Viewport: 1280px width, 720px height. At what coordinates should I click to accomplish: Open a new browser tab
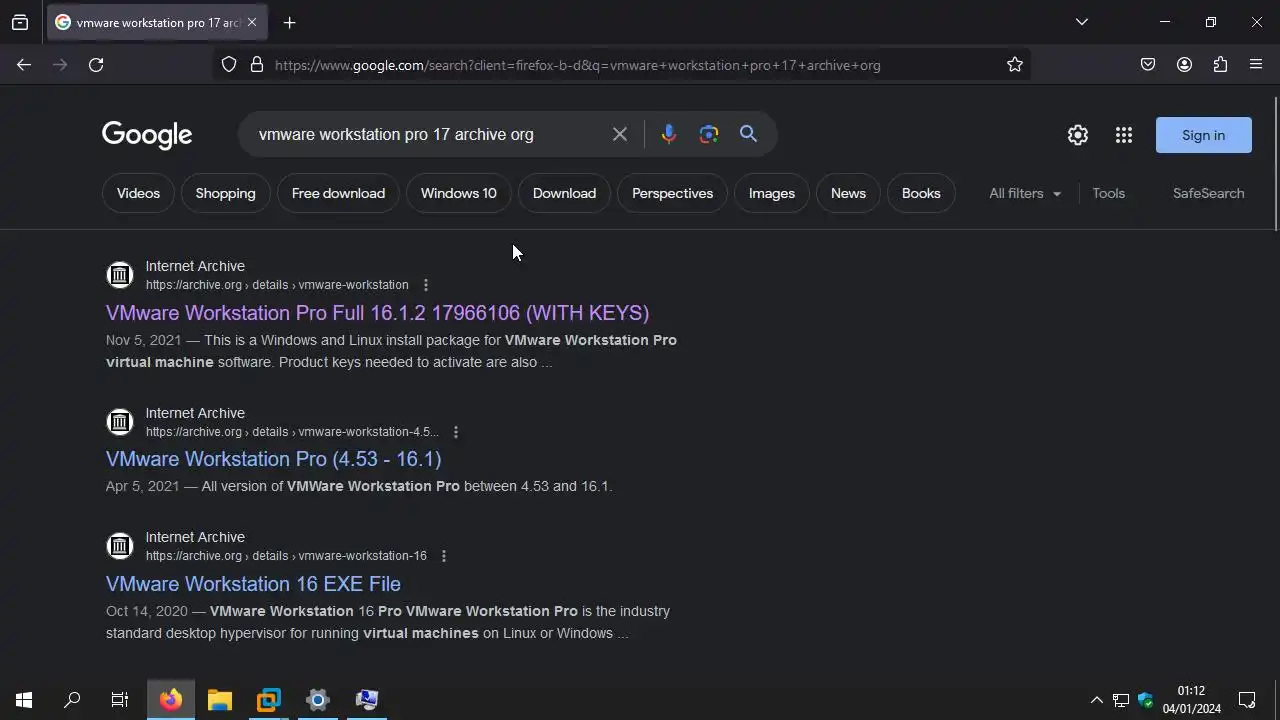click(289, 22)
